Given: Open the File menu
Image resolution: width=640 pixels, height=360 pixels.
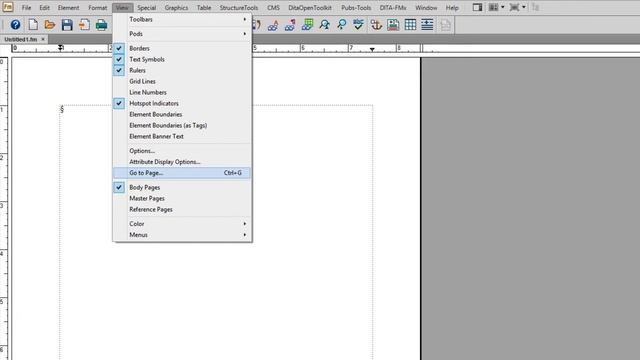Looking at the screenshot, I should (26, 8).
